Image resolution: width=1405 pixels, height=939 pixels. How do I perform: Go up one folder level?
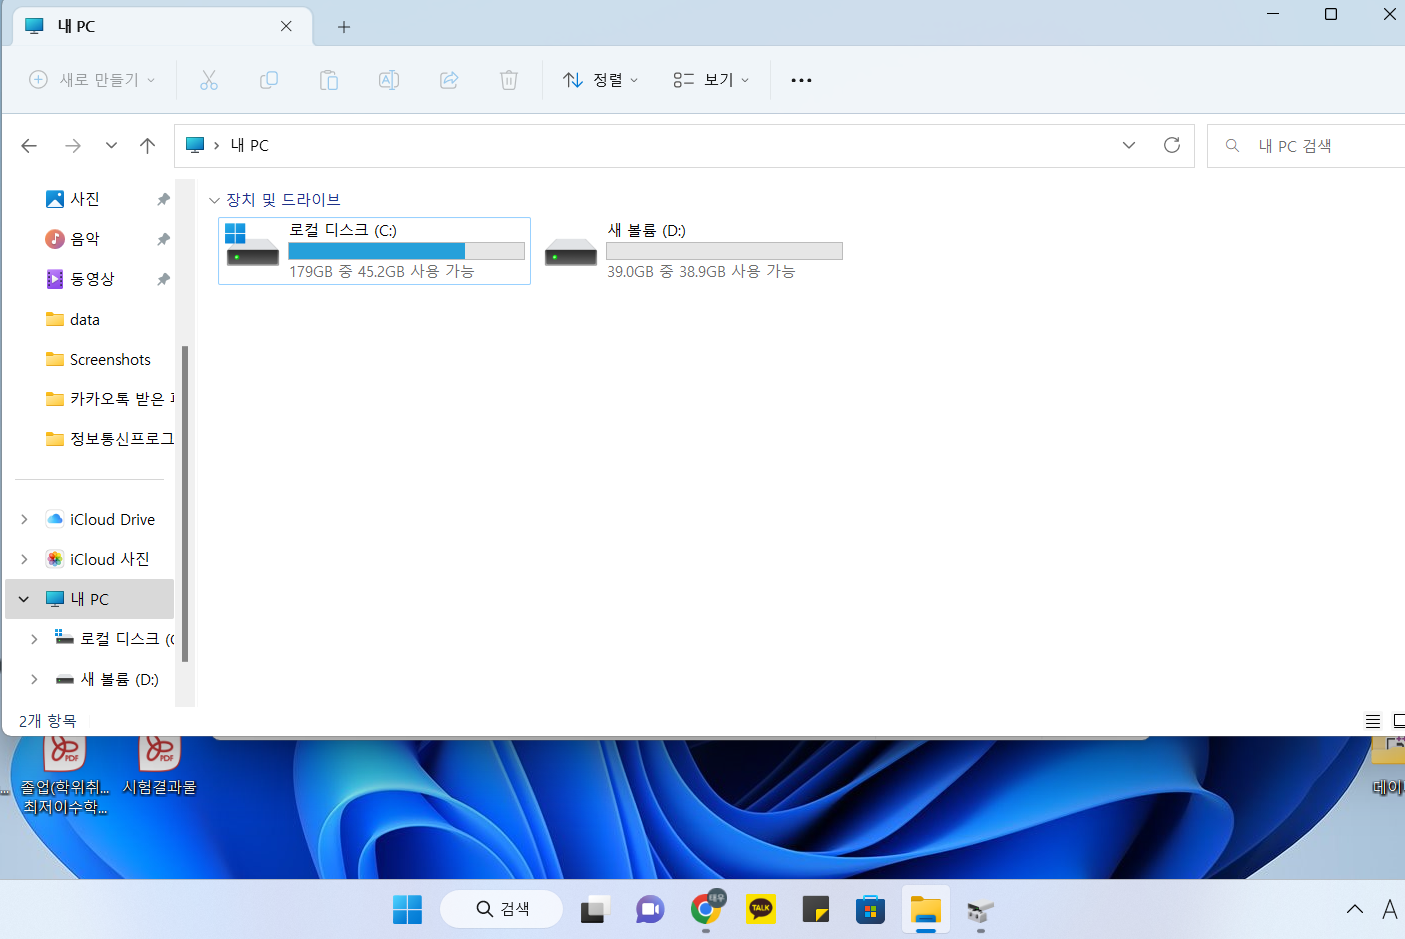[x=148, y=146]
